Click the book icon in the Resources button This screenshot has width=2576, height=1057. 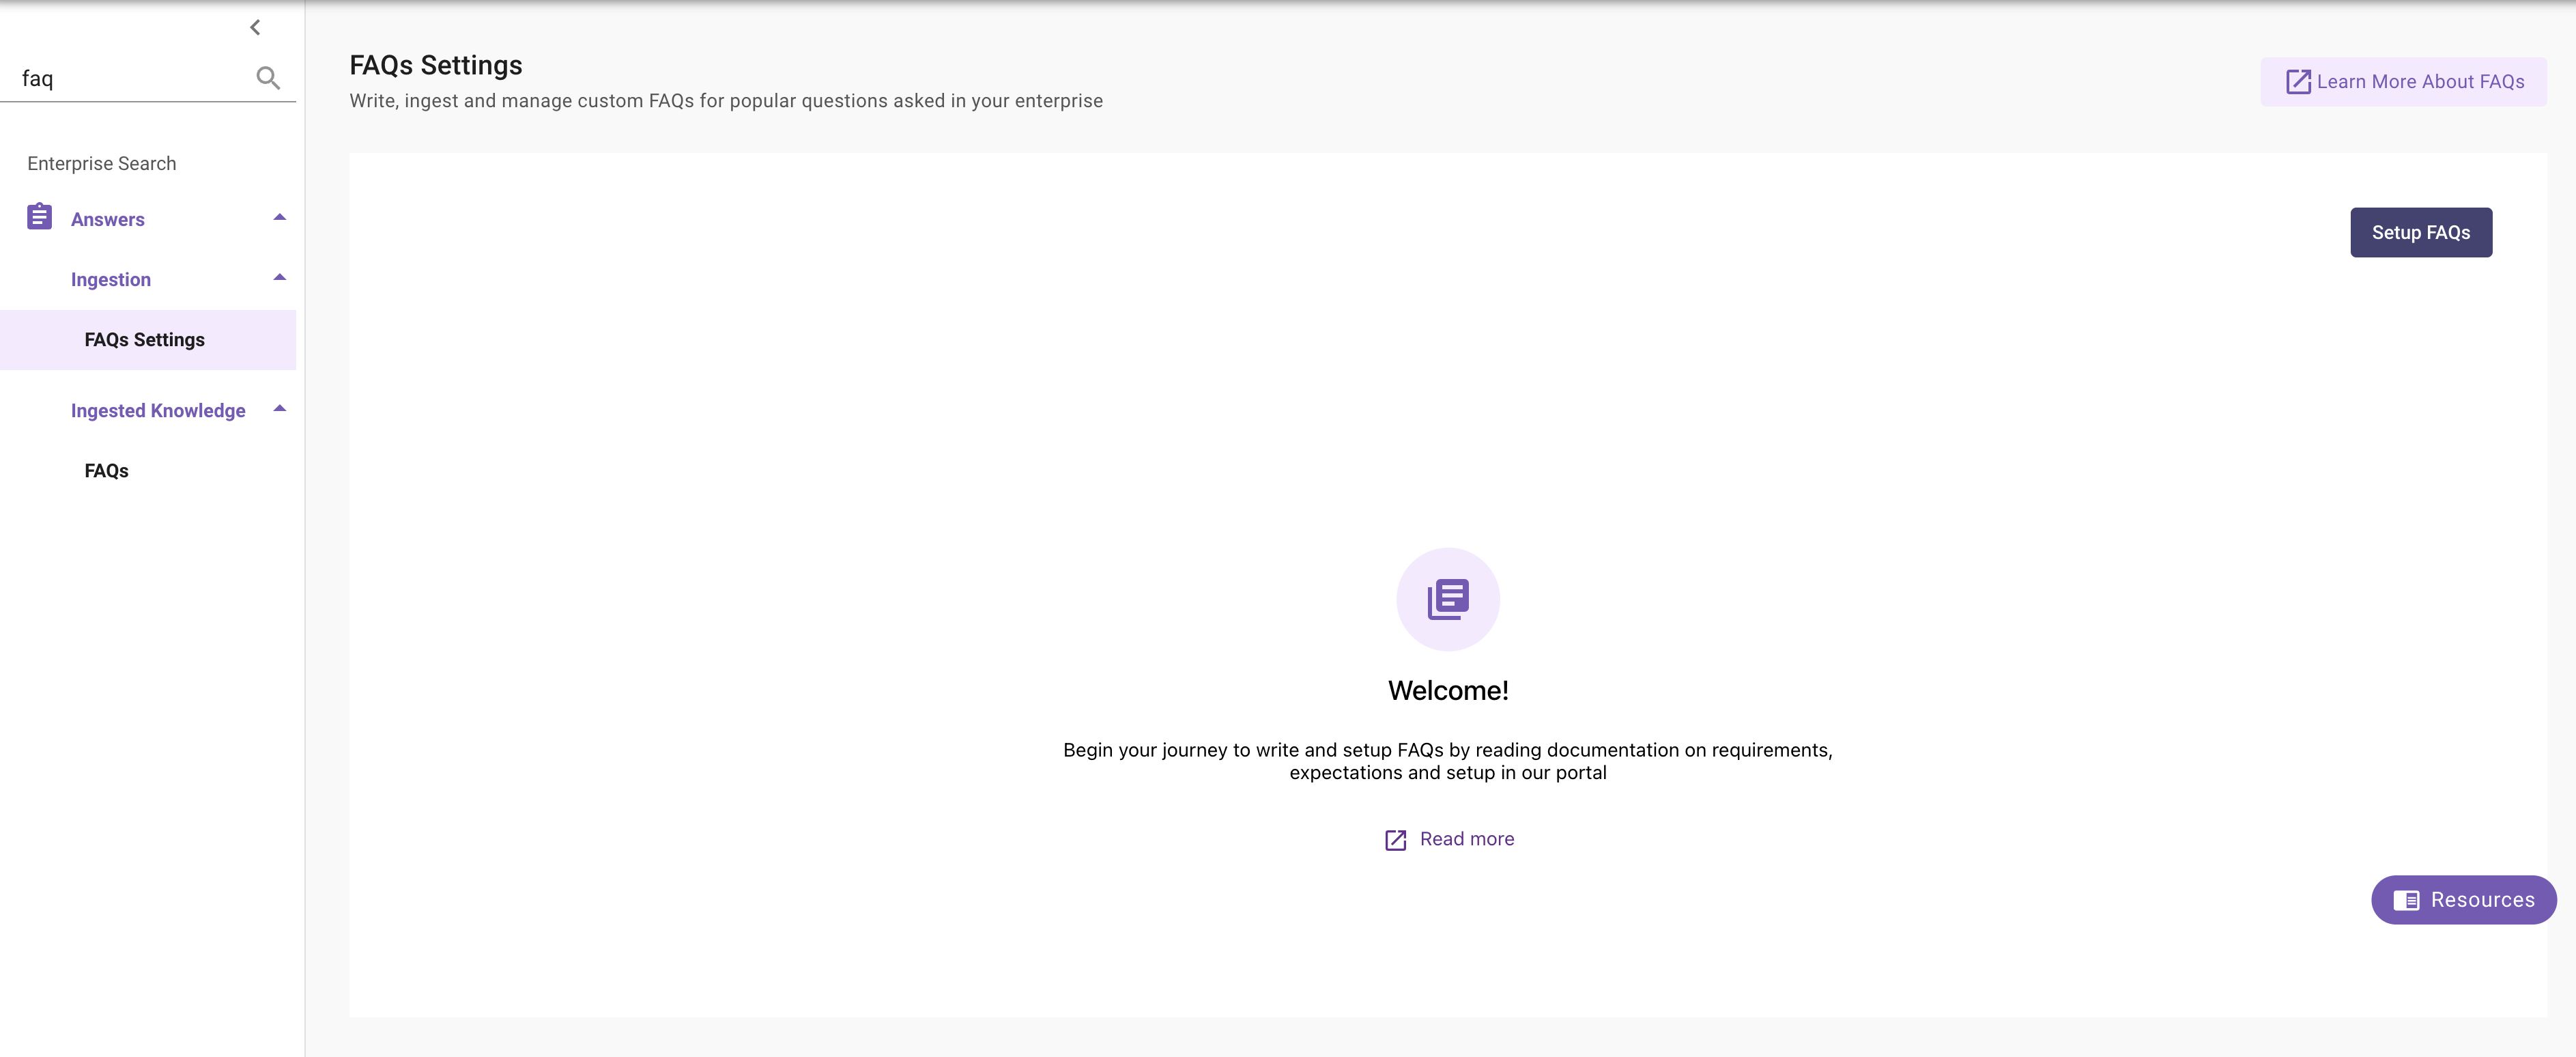(x=2406, y=900)
